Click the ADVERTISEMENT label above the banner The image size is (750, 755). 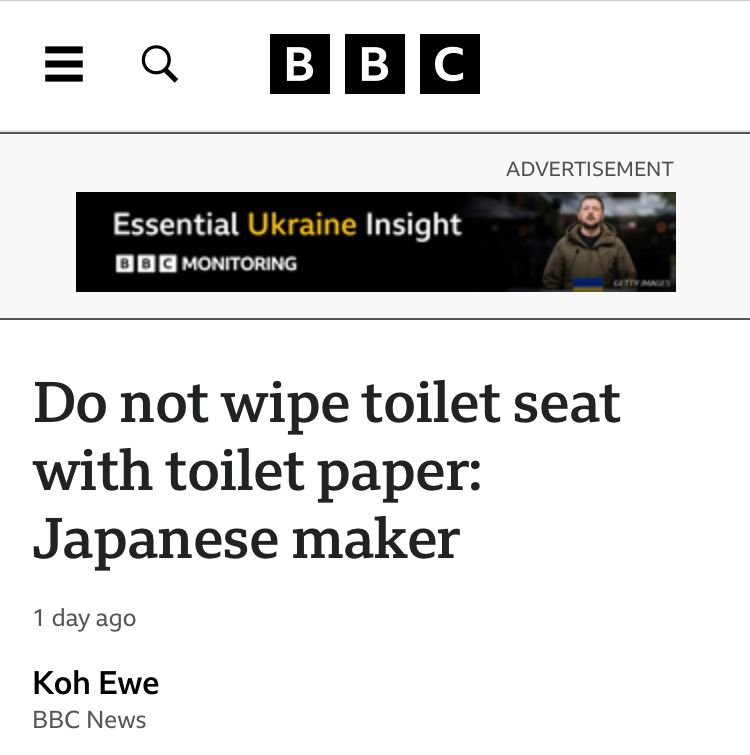pos(590,169)
